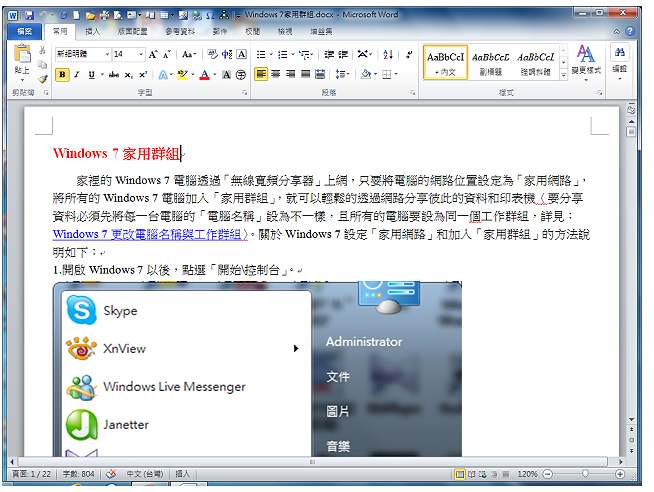Click the Paste (貼上) clipboard icon

tap(22, 54)
